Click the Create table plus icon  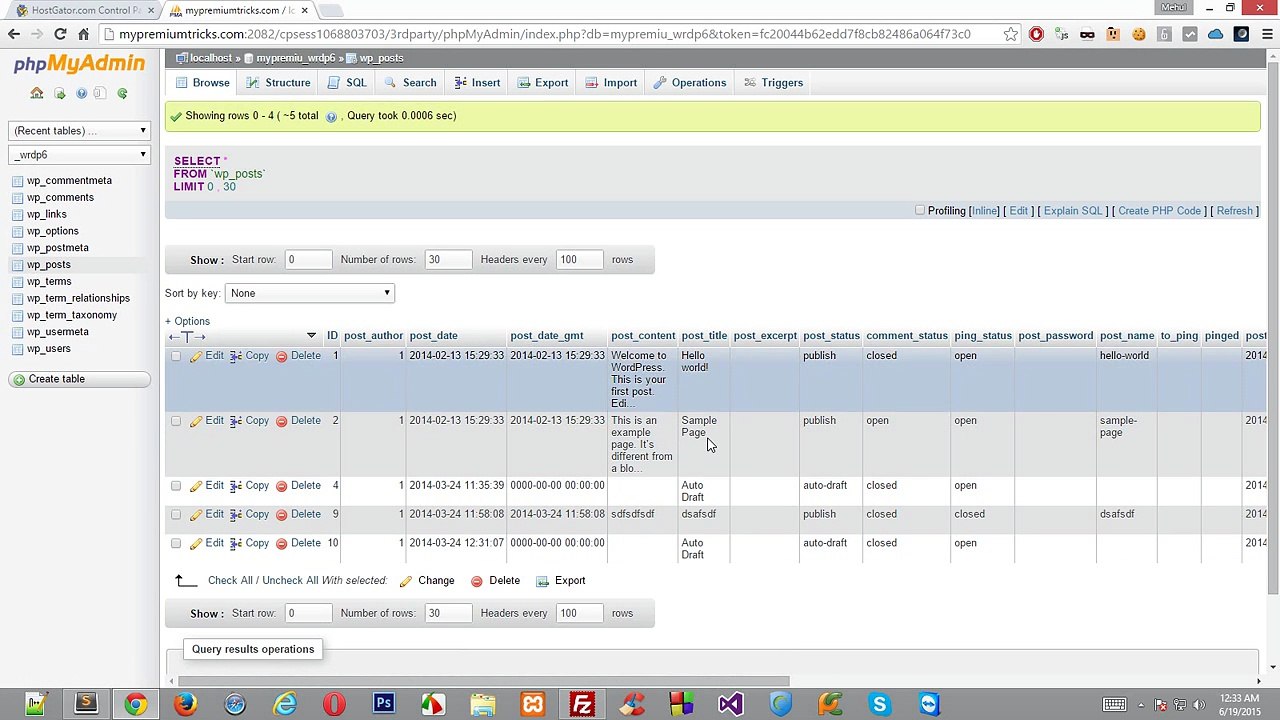18,379
